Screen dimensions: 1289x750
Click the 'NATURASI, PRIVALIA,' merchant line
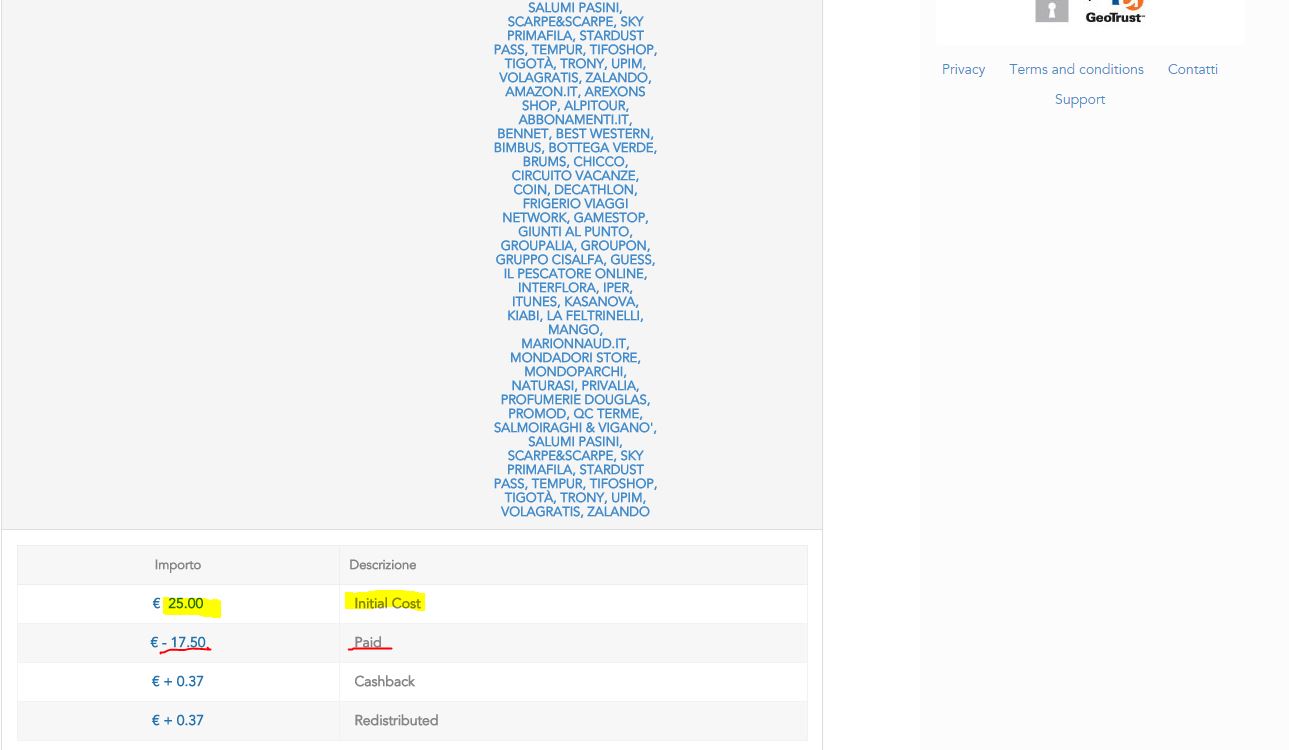575,386
